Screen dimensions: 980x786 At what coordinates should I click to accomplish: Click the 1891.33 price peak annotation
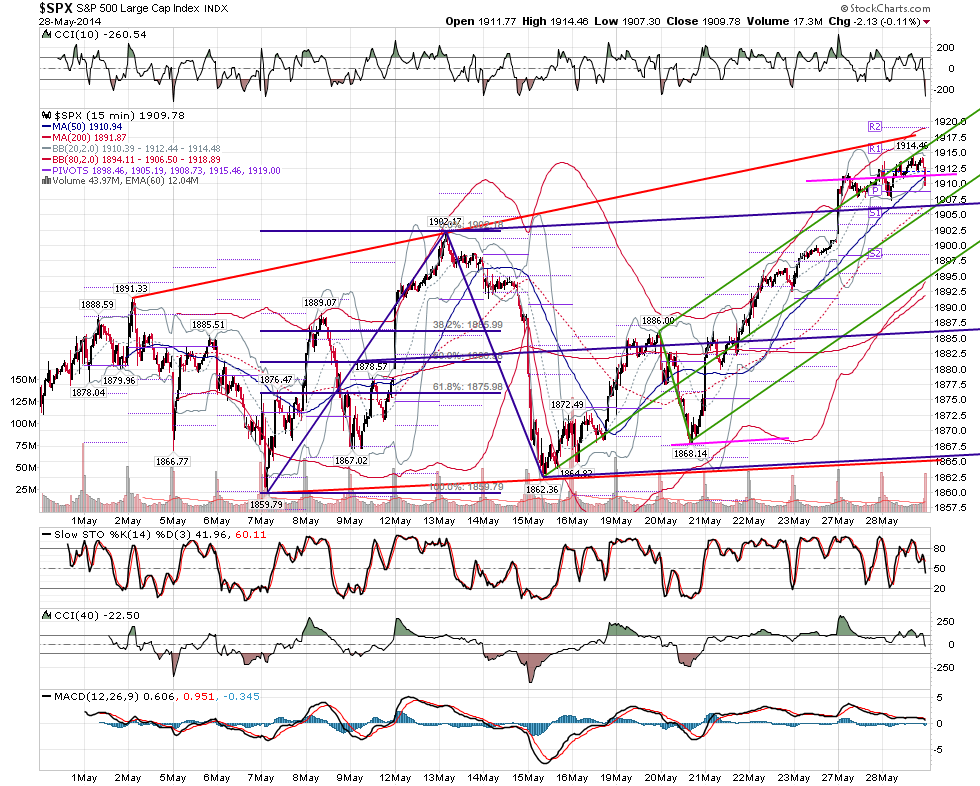131,289
